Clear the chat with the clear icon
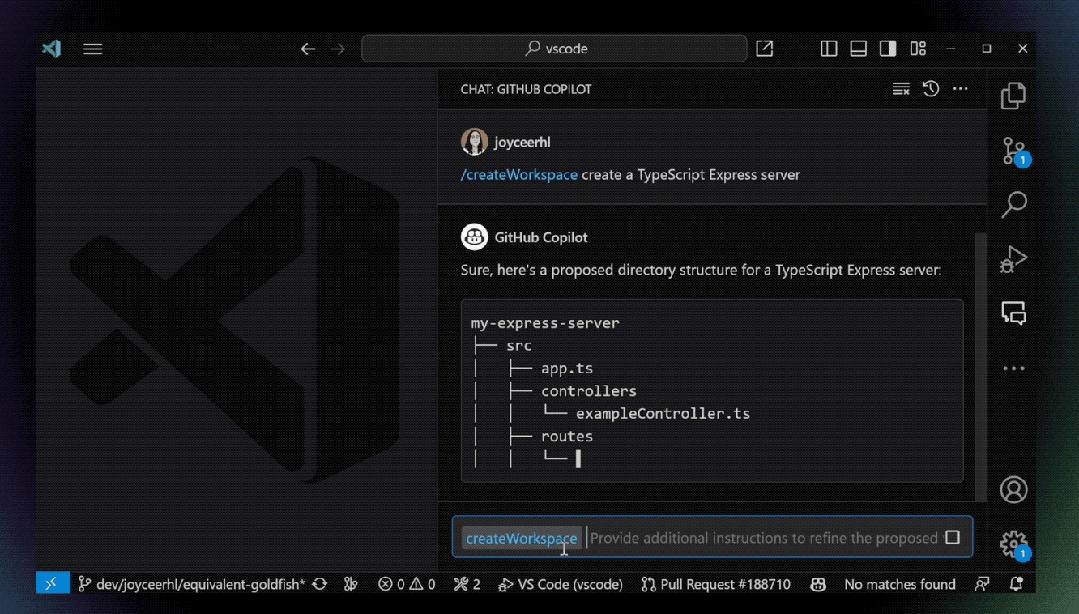This screenshot has height=614, width=1079. pos(900,88)
